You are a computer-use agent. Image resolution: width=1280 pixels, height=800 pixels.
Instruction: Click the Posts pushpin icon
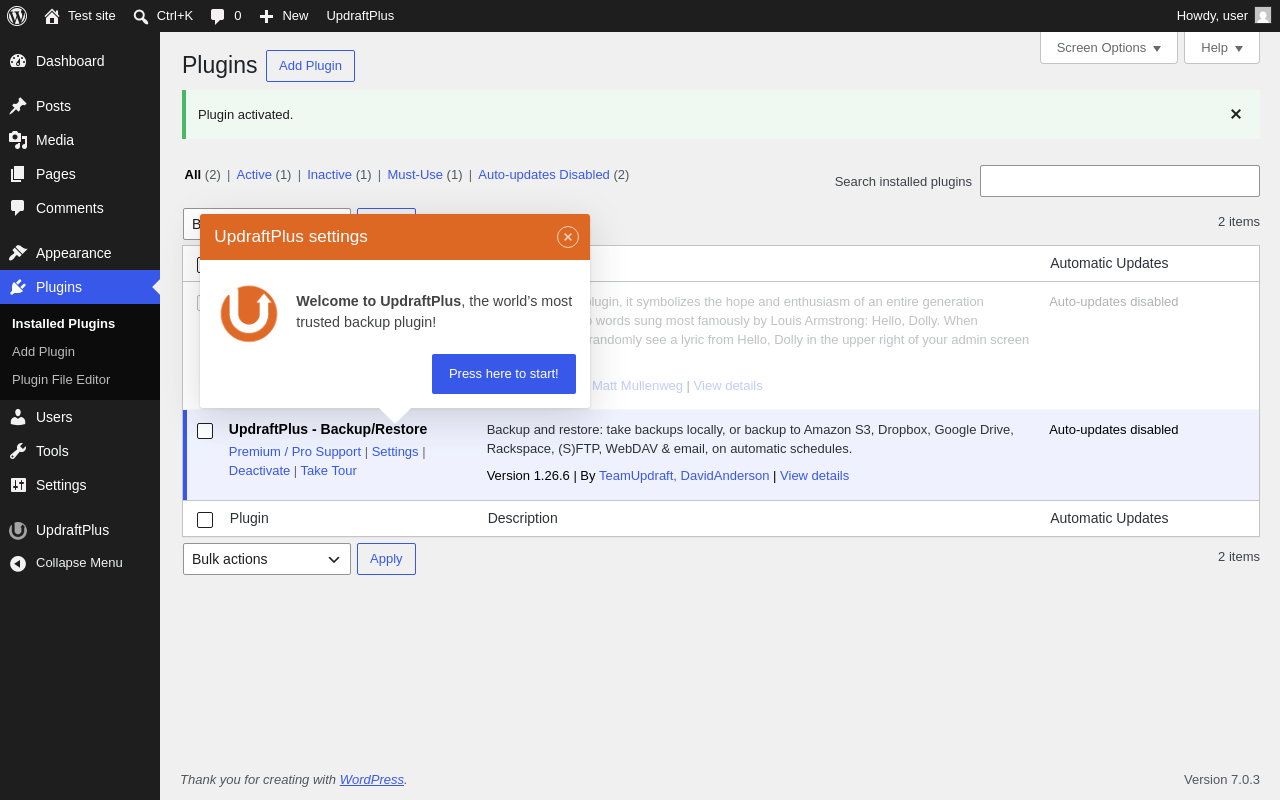click(18, 106)
